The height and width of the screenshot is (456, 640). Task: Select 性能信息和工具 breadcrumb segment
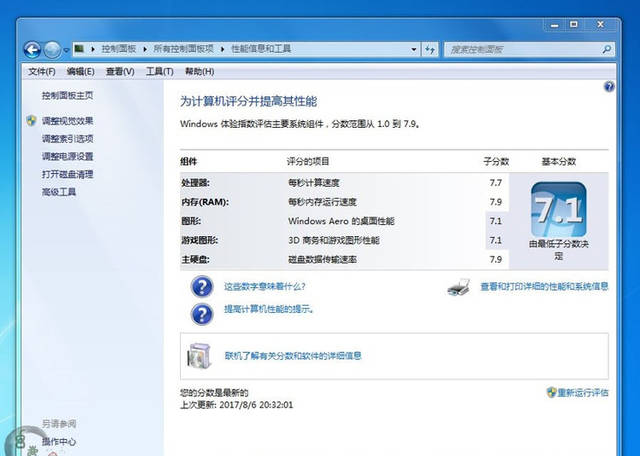click(261, 49)
